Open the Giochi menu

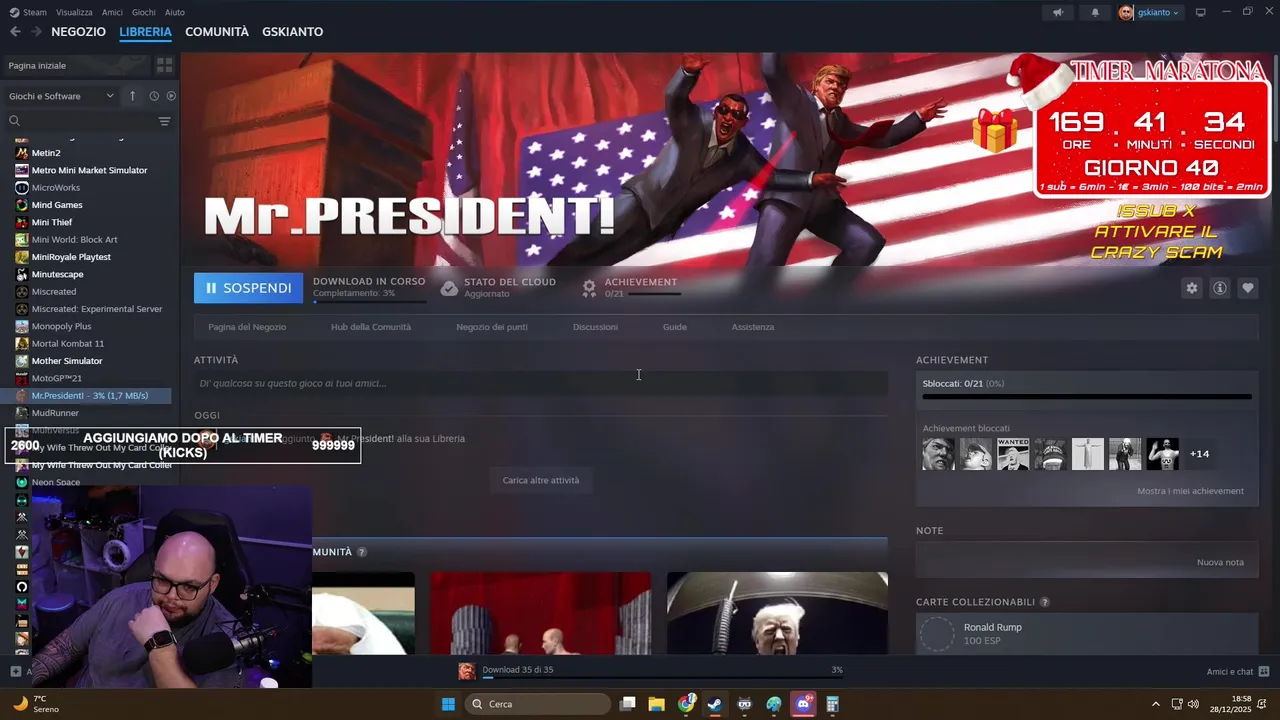point(144,12)
